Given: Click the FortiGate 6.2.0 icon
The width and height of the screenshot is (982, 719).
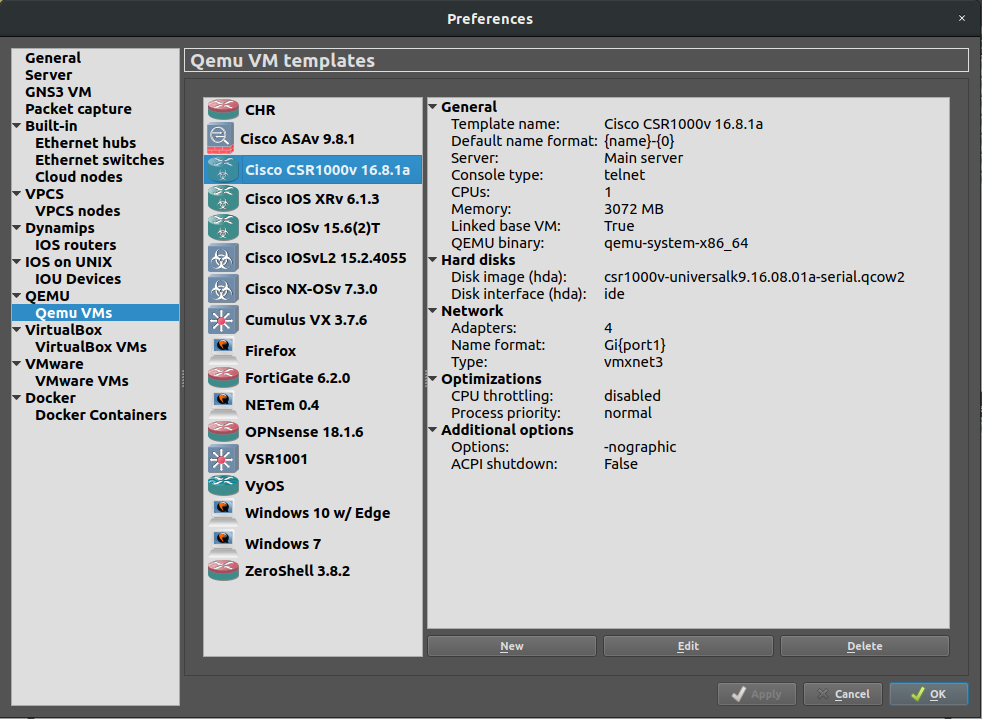Looking at the screenshot, I should [x=222, y=378].
